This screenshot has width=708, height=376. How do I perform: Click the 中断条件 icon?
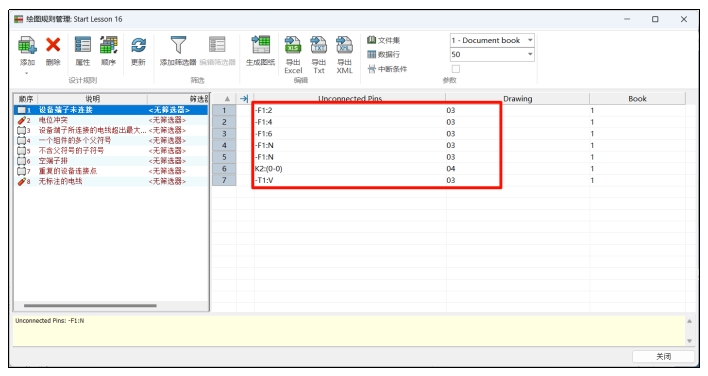371,69
